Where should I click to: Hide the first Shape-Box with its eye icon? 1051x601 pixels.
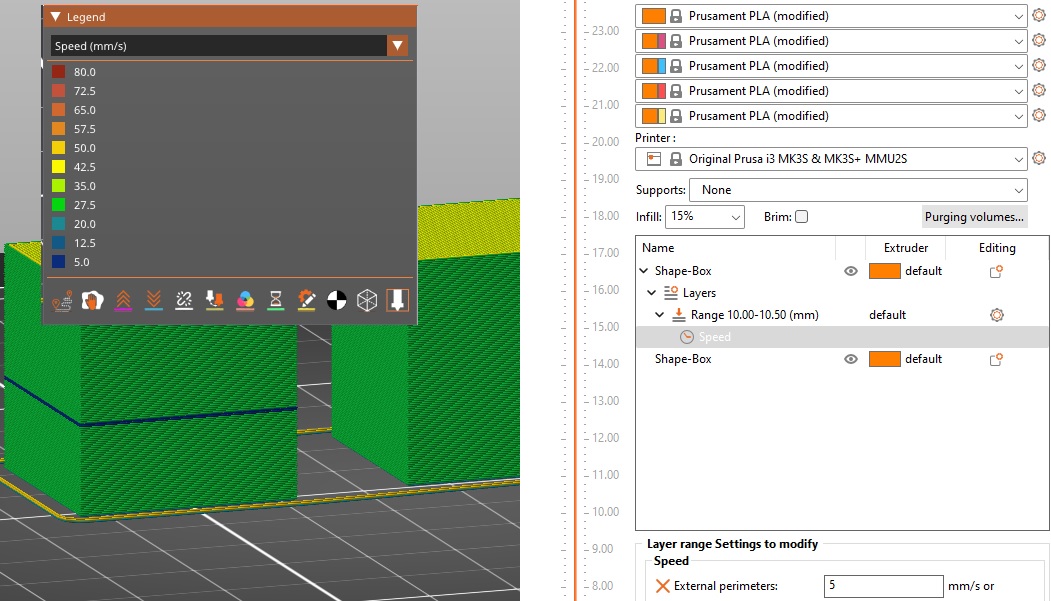[851, 270]
